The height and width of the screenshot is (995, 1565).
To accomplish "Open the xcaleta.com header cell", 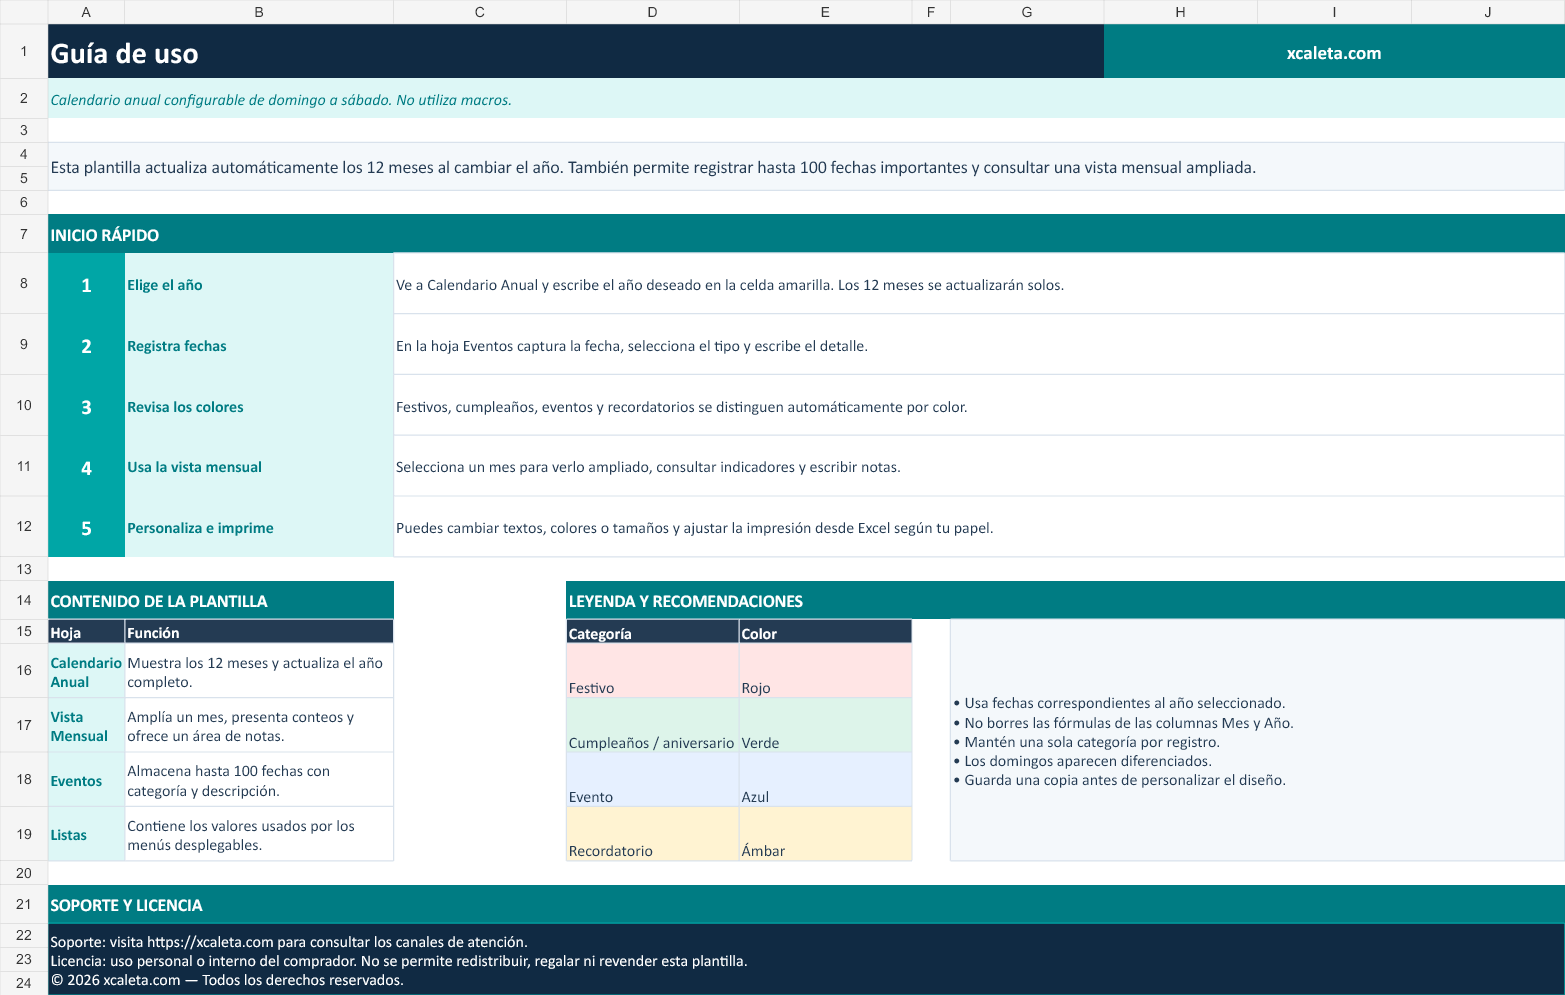I will click(x=1334, y=52).
